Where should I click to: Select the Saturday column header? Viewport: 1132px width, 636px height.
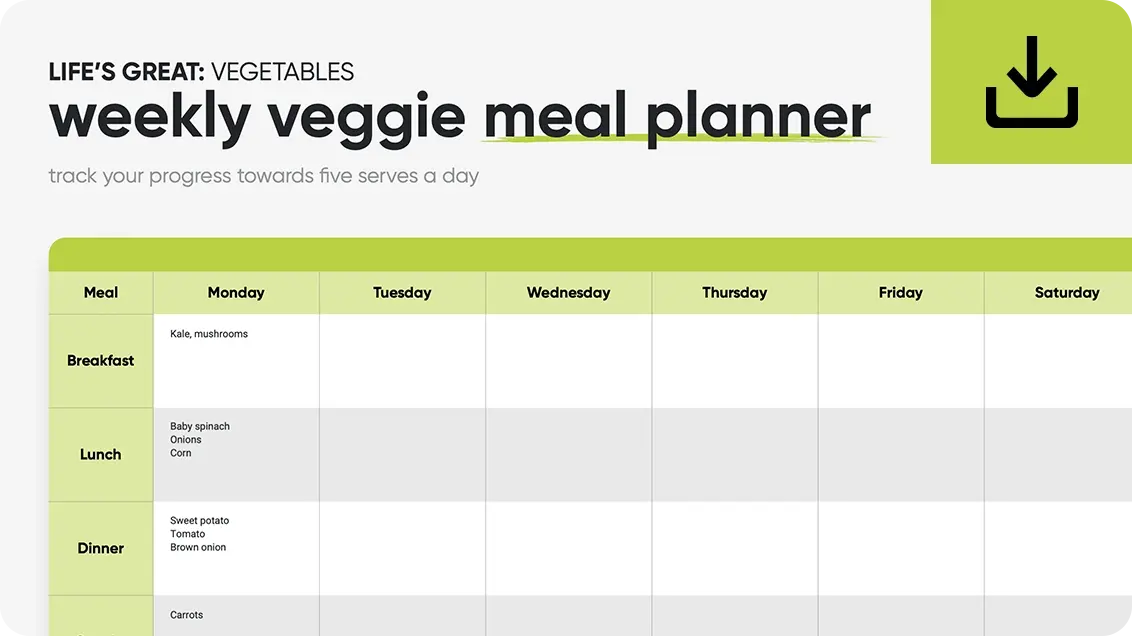pos(1066,293)
